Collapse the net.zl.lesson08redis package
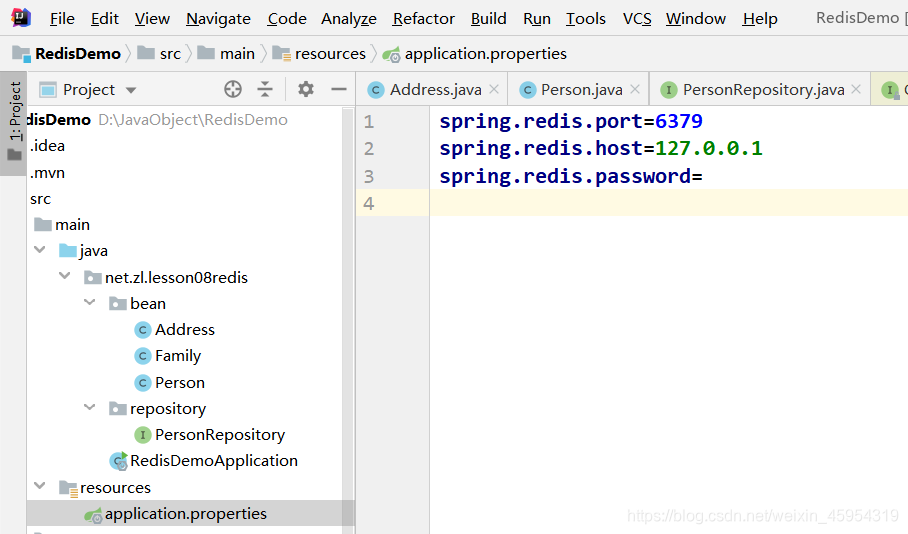Image resolution: width=908 pixels, height=534 pixels. [65, 276]
